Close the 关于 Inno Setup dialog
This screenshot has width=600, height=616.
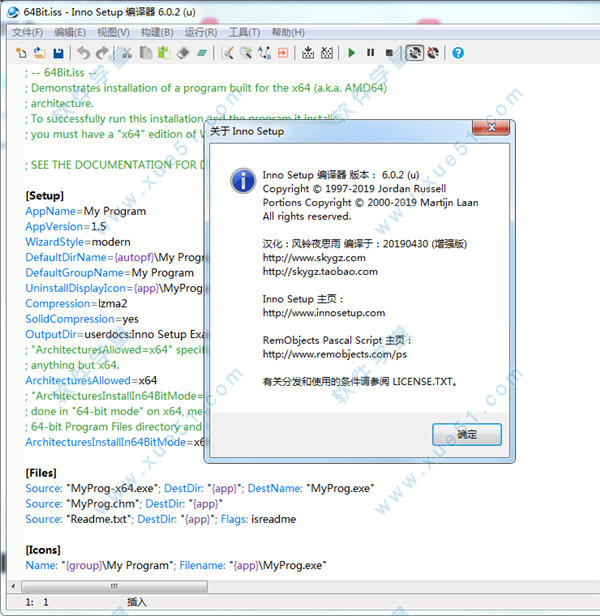click(491, 127)
